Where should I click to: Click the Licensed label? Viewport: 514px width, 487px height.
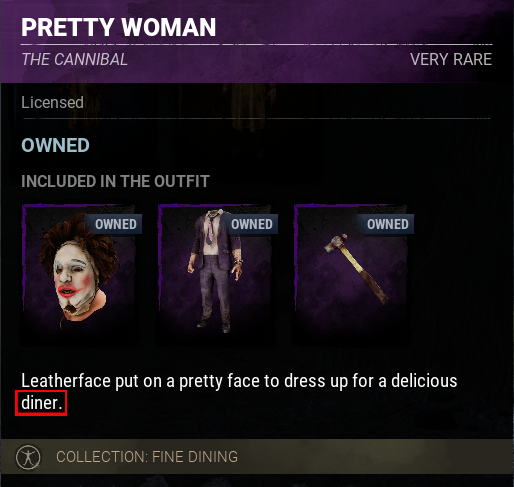52,102
